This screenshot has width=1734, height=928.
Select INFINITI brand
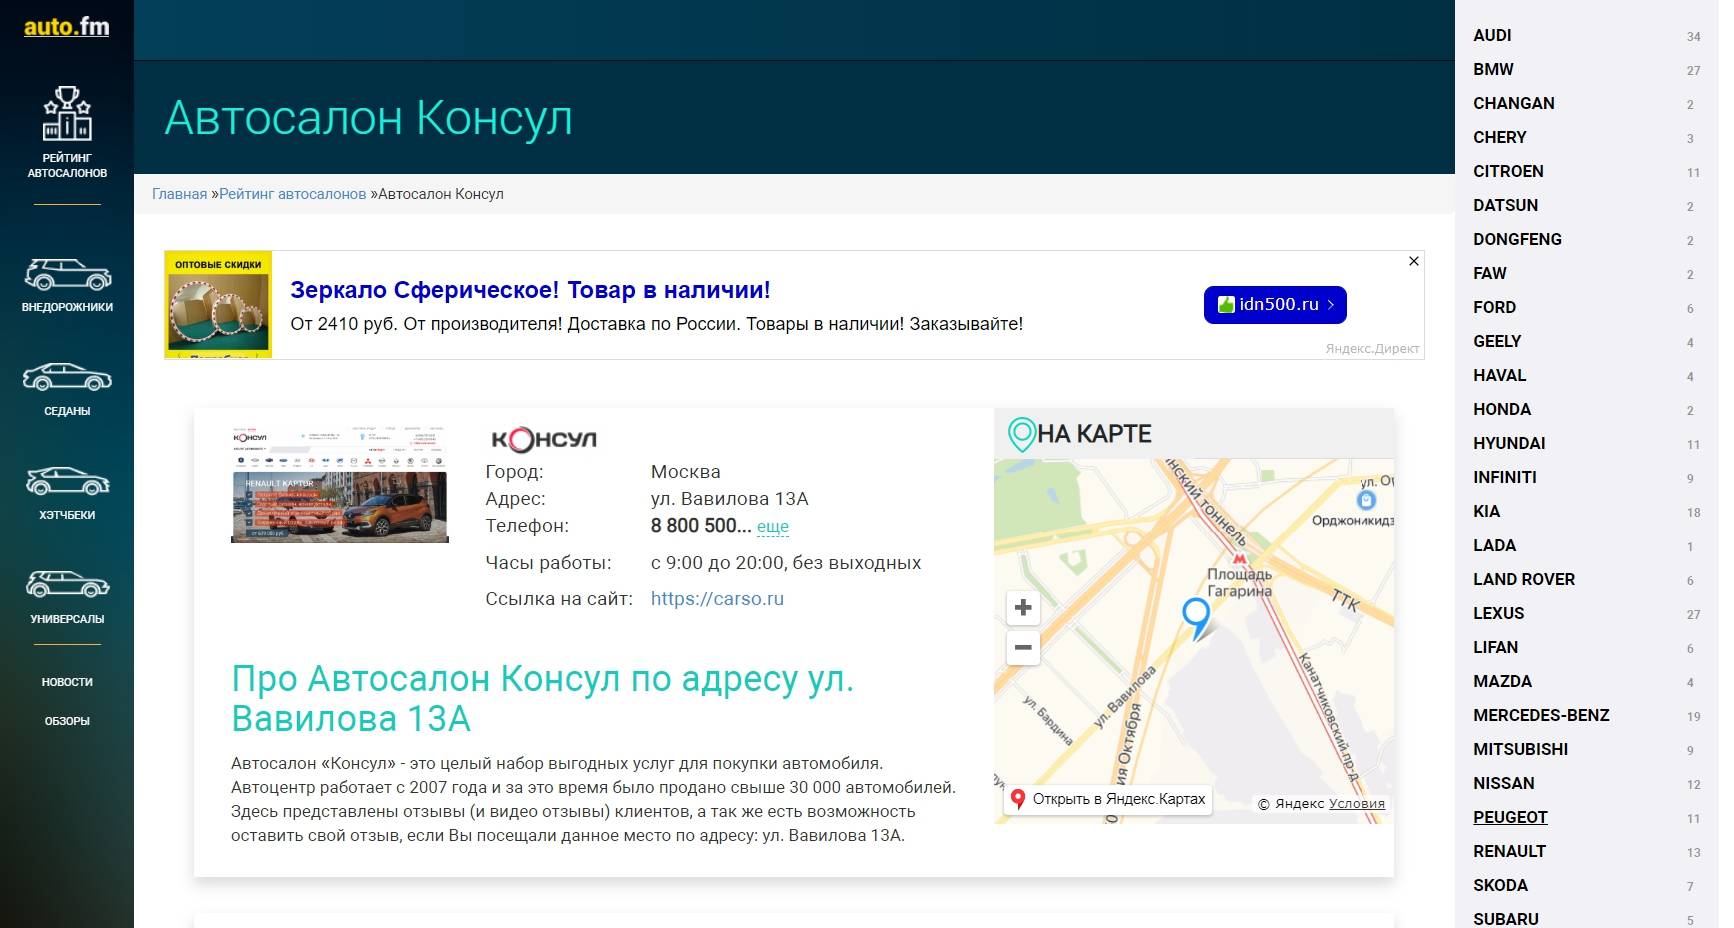point(1505,477)
